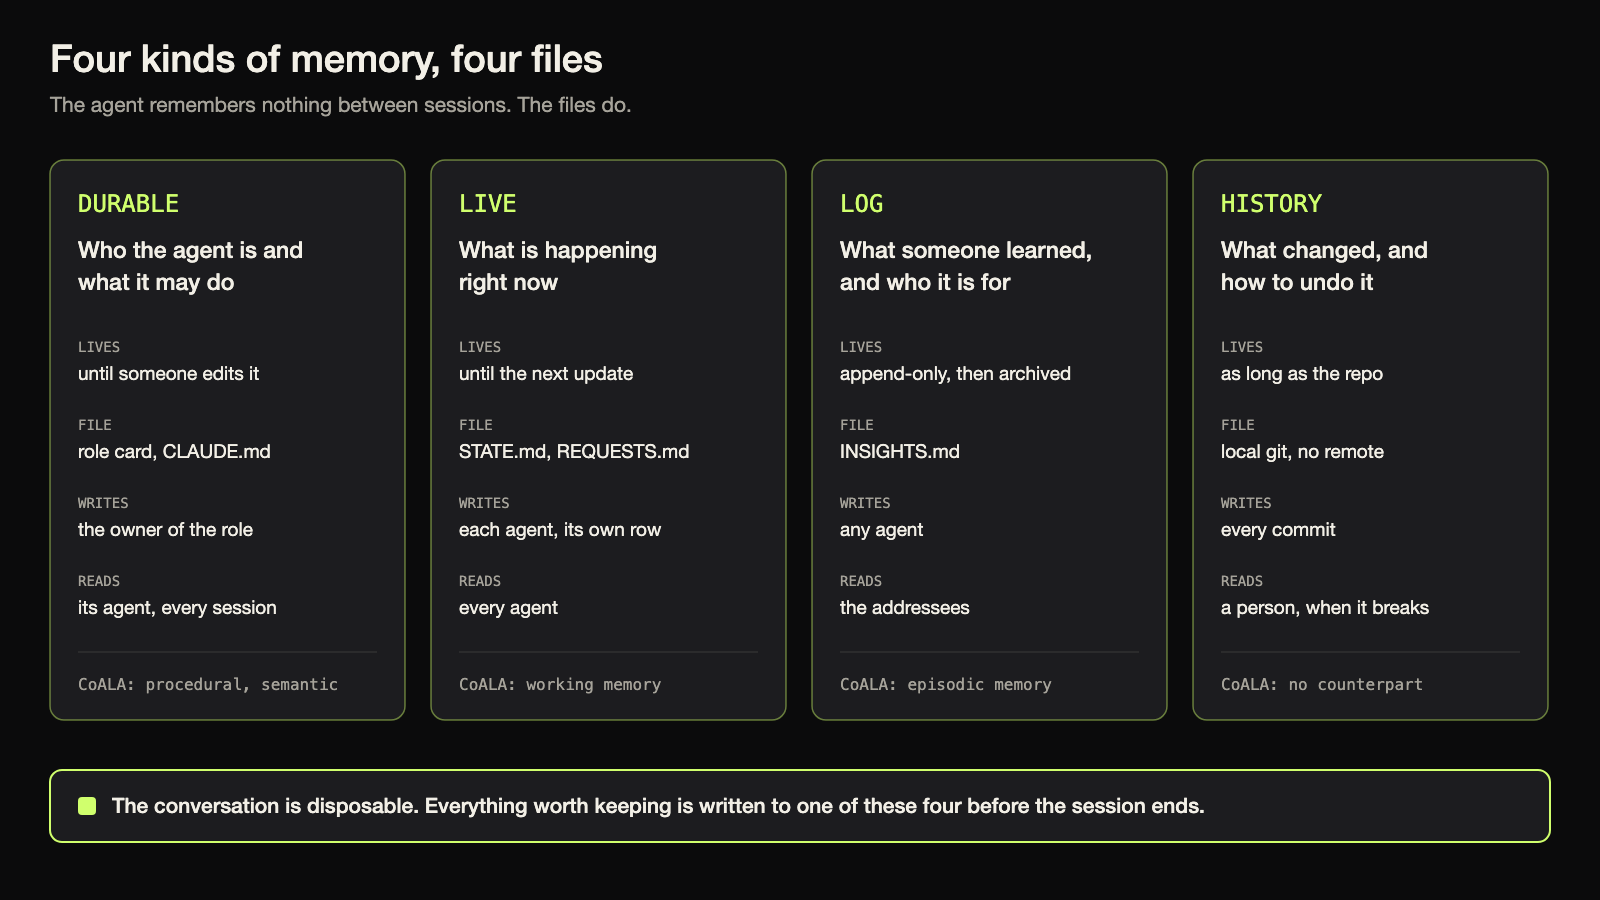This screenshot has width=1600, height=900.
Task: Select 'What changed, and how to undo it'
Action: (1324, 266)
